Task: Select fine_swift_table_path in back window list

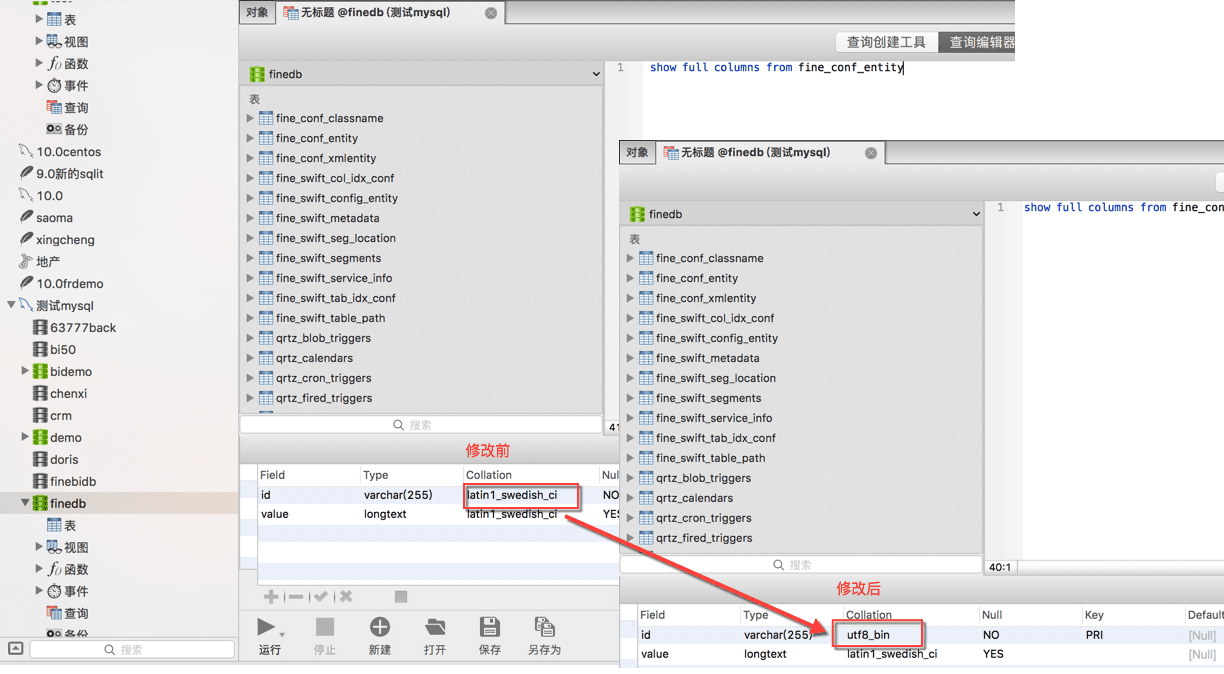Action: pos(330,318)
